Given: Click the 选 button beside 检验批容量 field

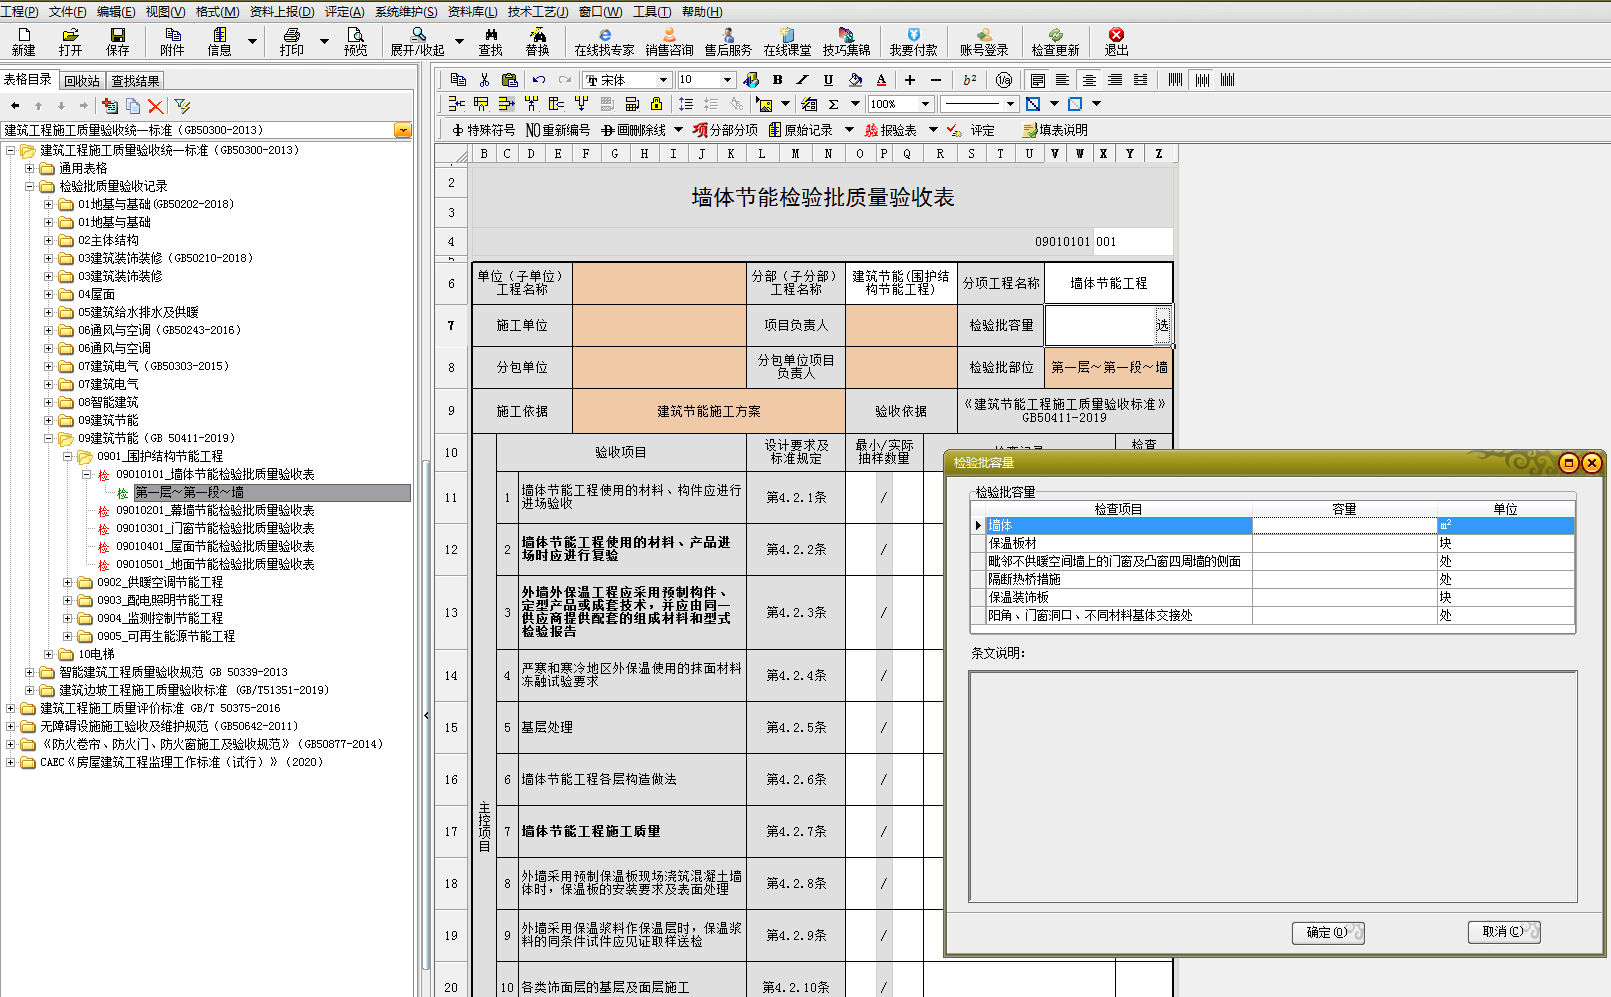Looking at the screenshot, I should pos(1162,325).
